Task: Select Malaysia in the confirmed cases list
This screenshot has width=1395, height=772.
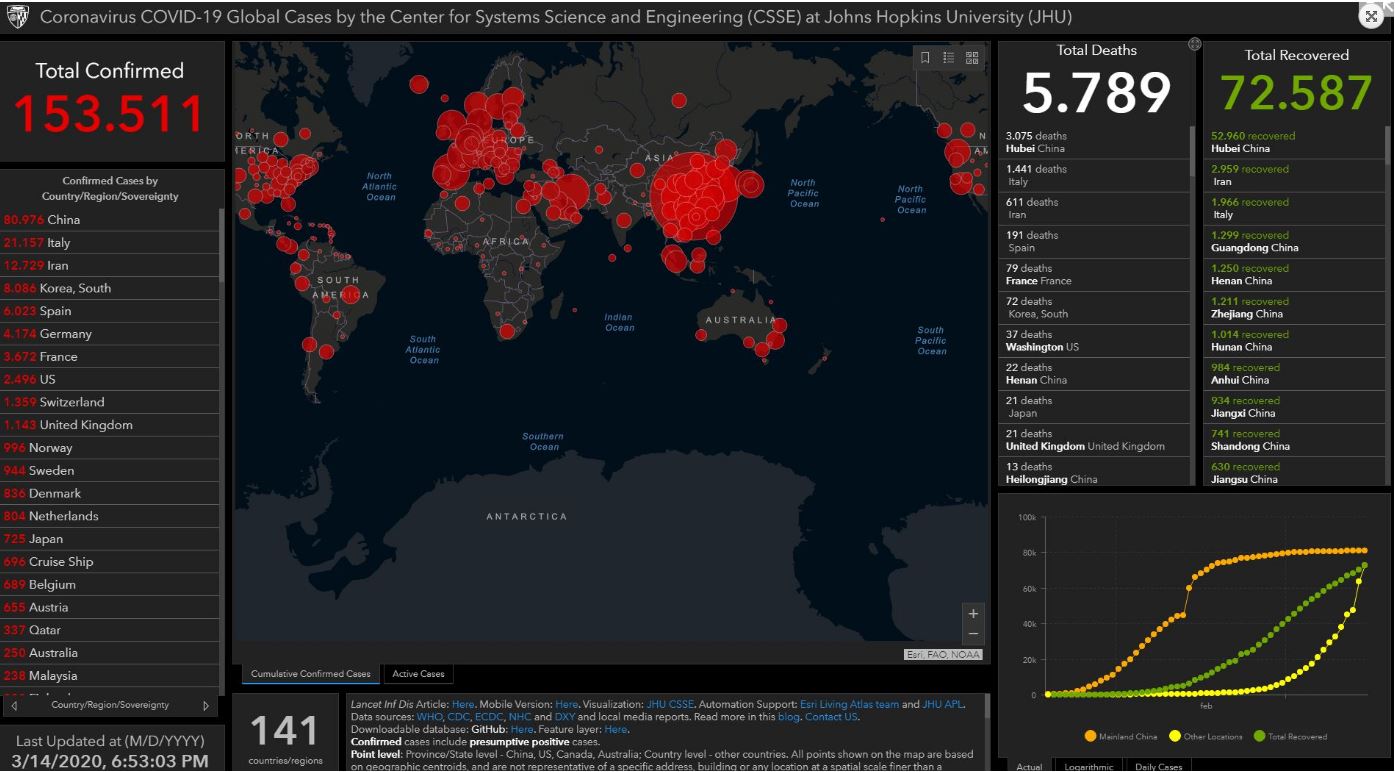Action: (x=110, y=676)
